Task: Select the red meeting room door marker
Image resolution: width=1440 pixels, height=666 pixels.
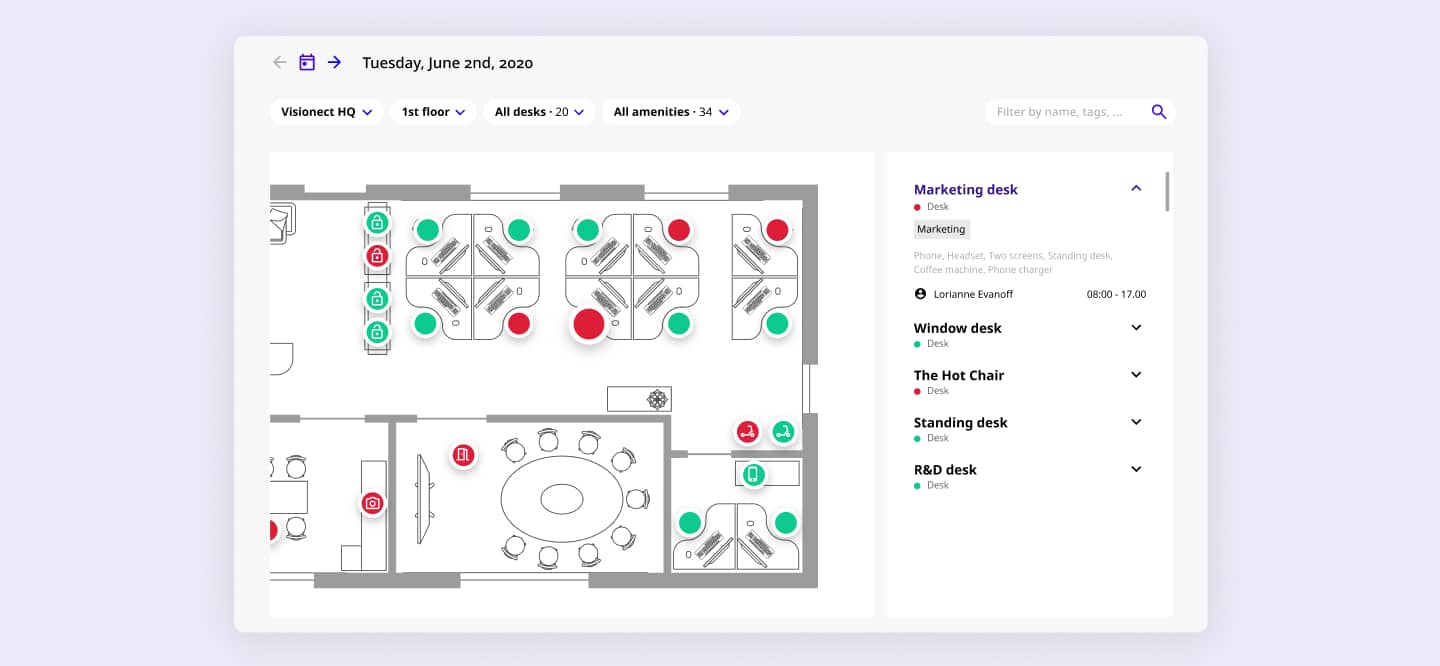Action: click(x=462, y=455)
